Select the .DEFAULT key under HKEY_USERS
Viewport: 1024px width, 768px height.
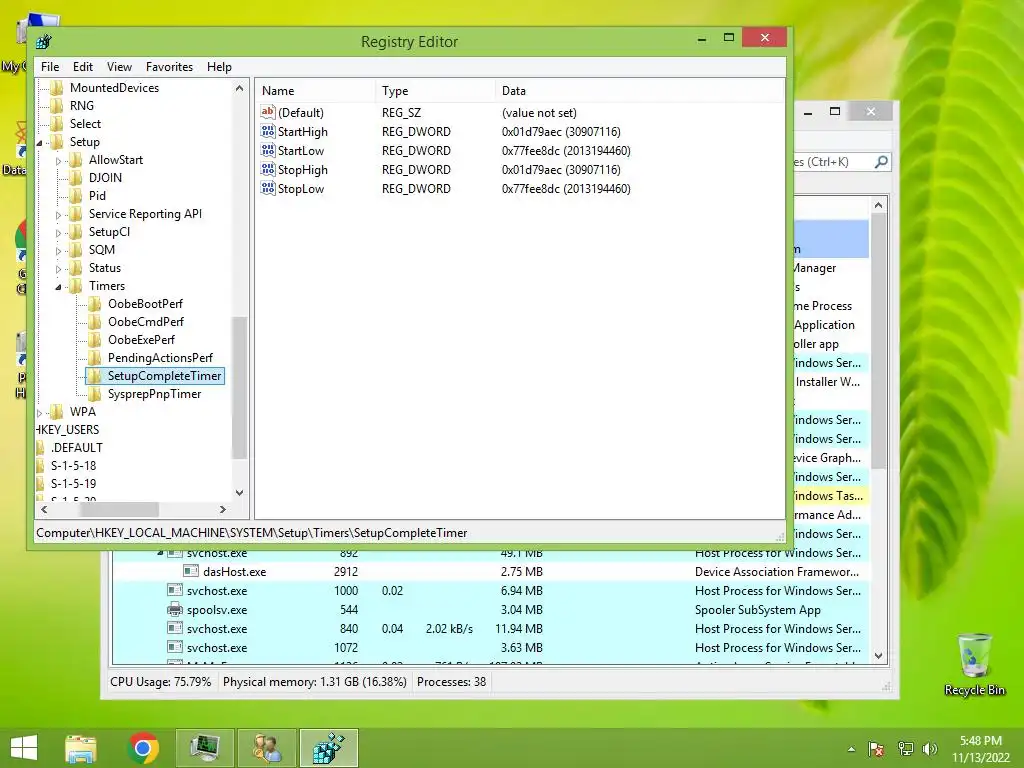point(76,447)
